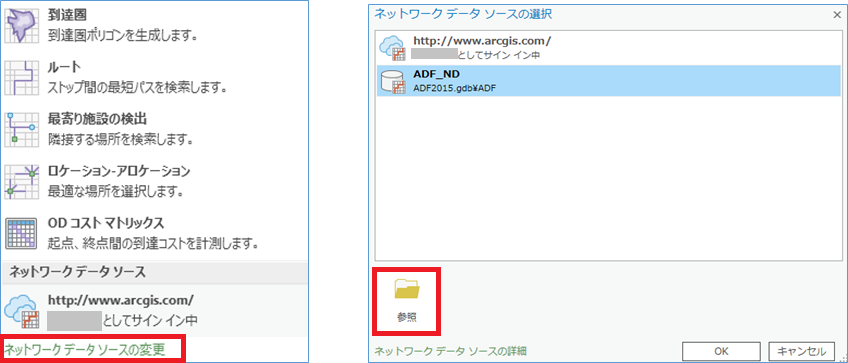Screen dimensions: 848x363
Task: Open ネットワーク データ ソースの詳細 link
Action: (450, 351)
